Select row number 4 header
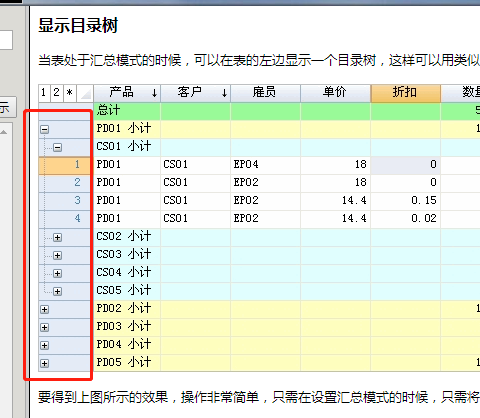 point(64,219)
